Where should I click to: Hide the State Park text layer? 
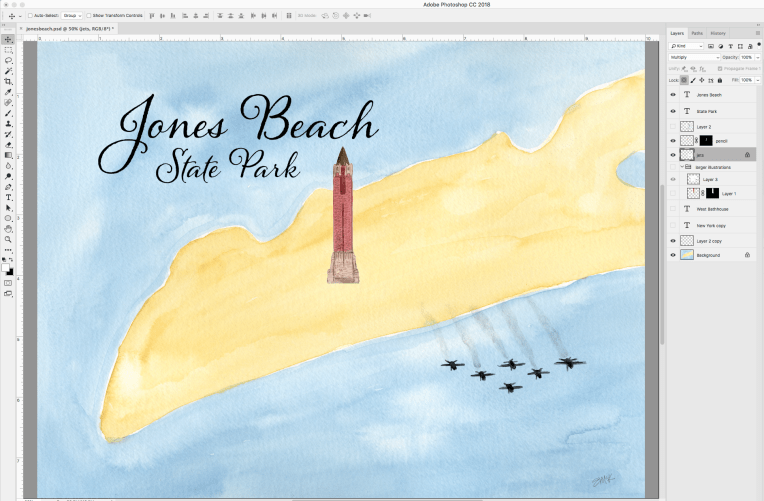[x=673, y=111]
